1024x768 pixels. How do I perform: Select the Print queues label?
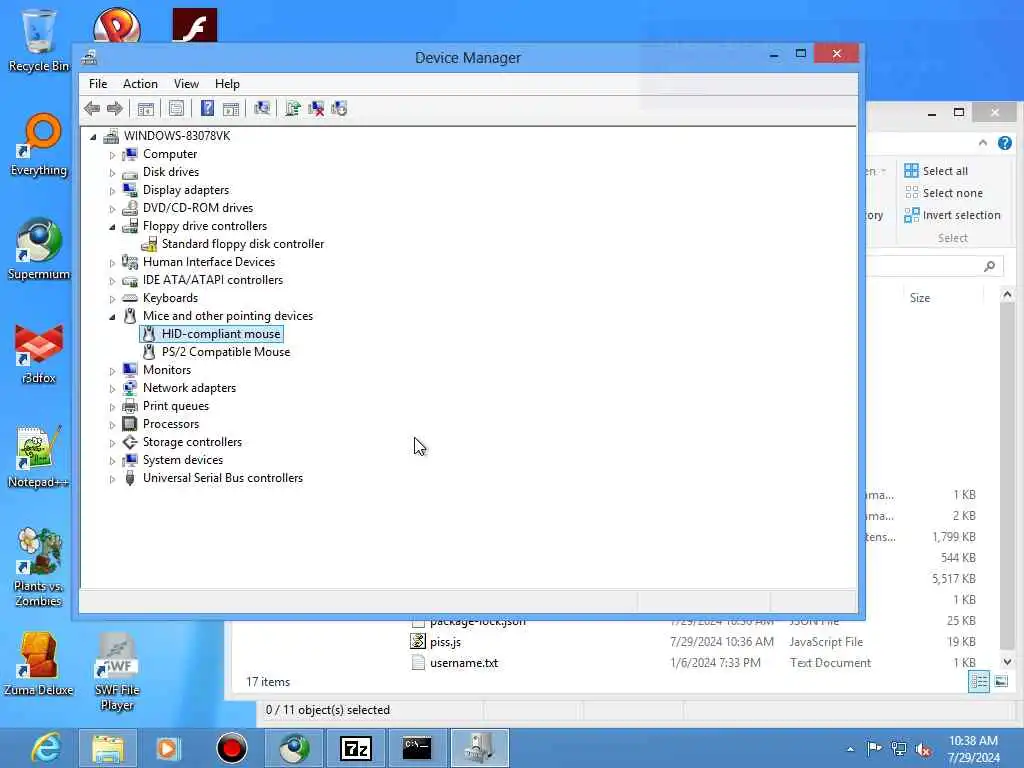point(176,406)
